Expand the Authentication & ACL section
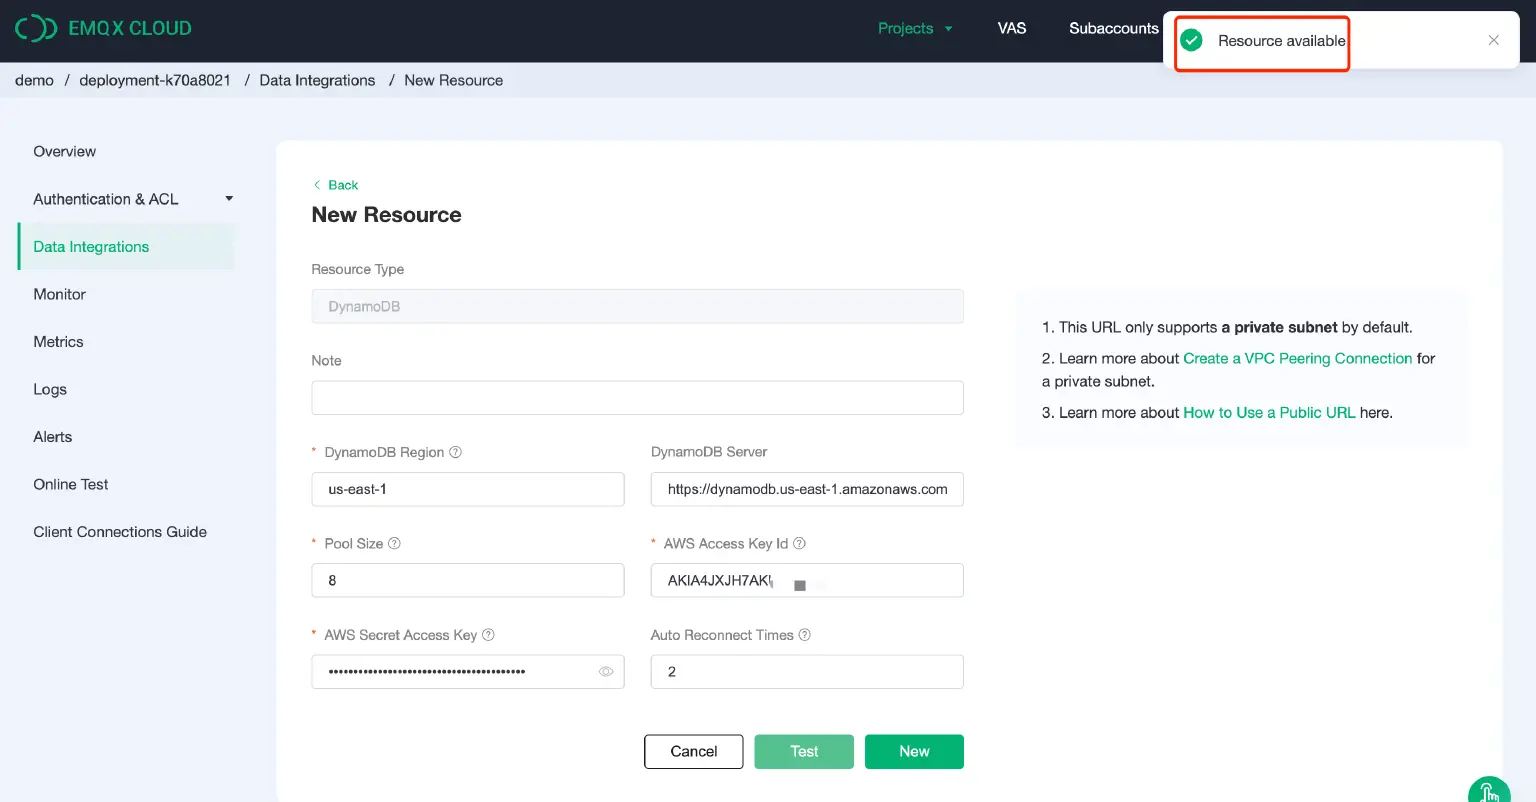 [x=228, y=198]
